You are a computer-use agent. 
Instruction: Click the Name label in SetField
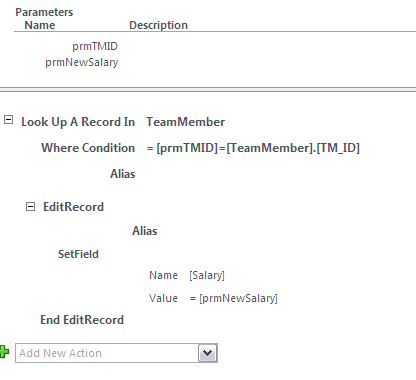163,275
